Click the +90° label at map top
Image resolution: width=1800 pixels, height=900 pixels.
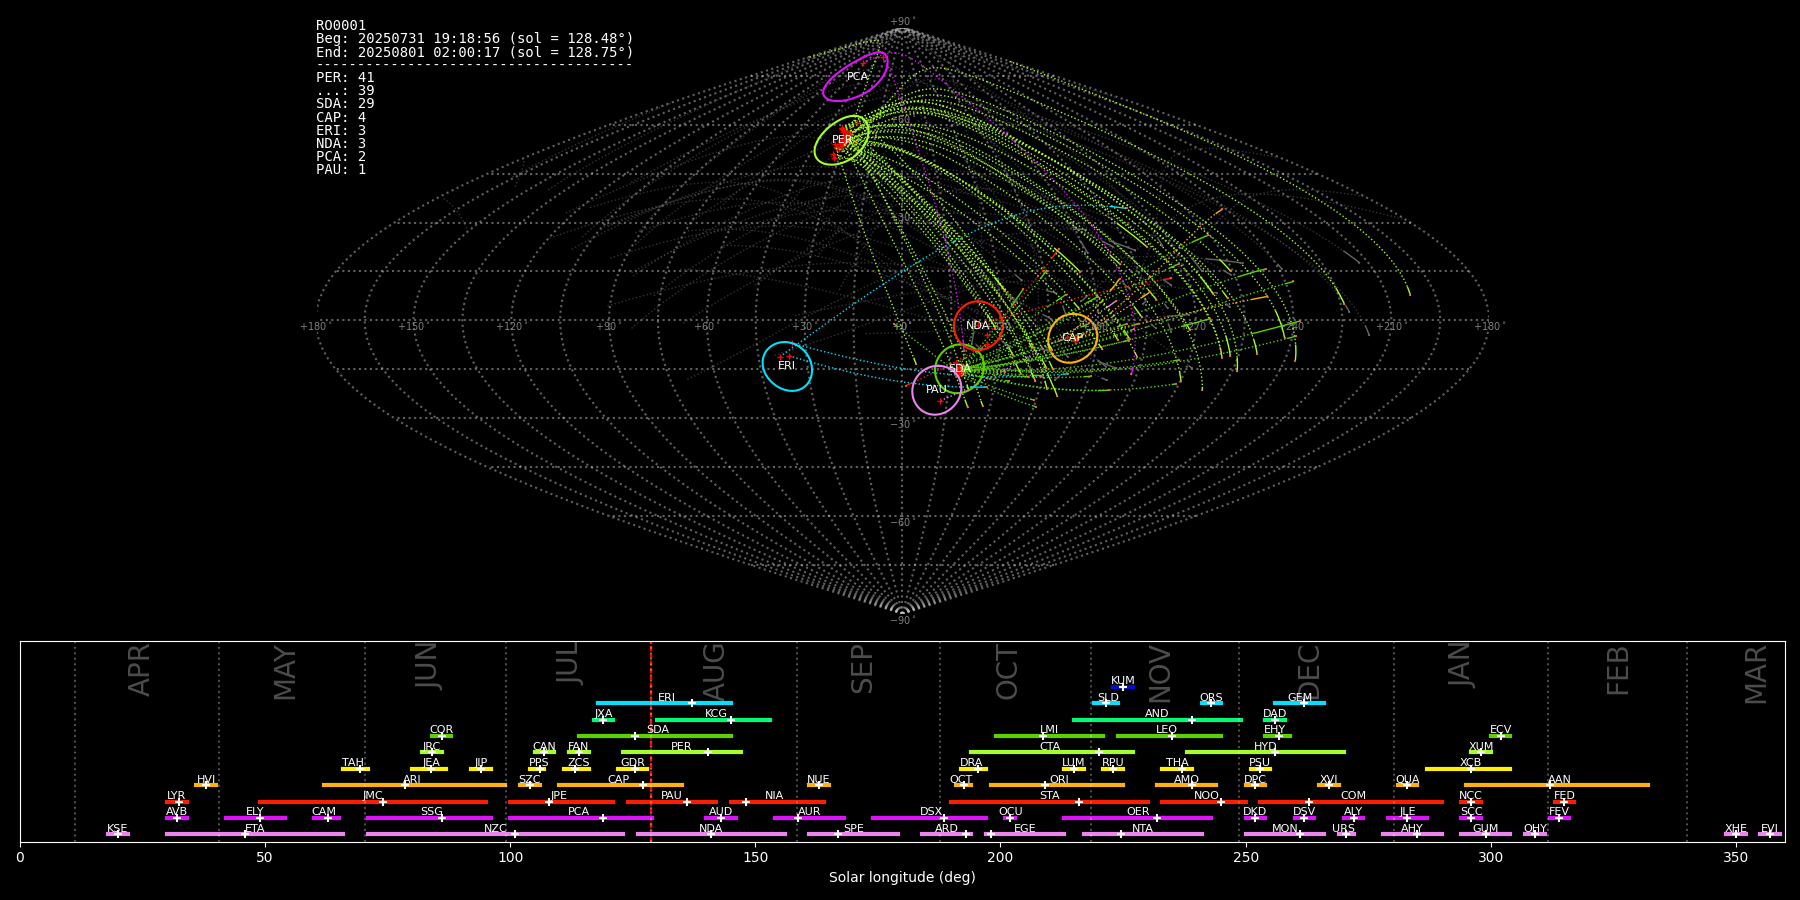click(902, 22)
